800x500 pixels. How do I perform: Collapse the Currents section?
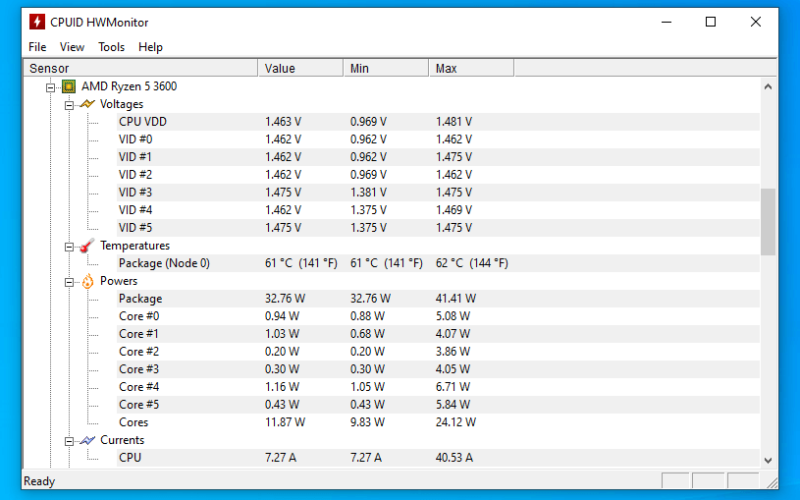[69, 441]
